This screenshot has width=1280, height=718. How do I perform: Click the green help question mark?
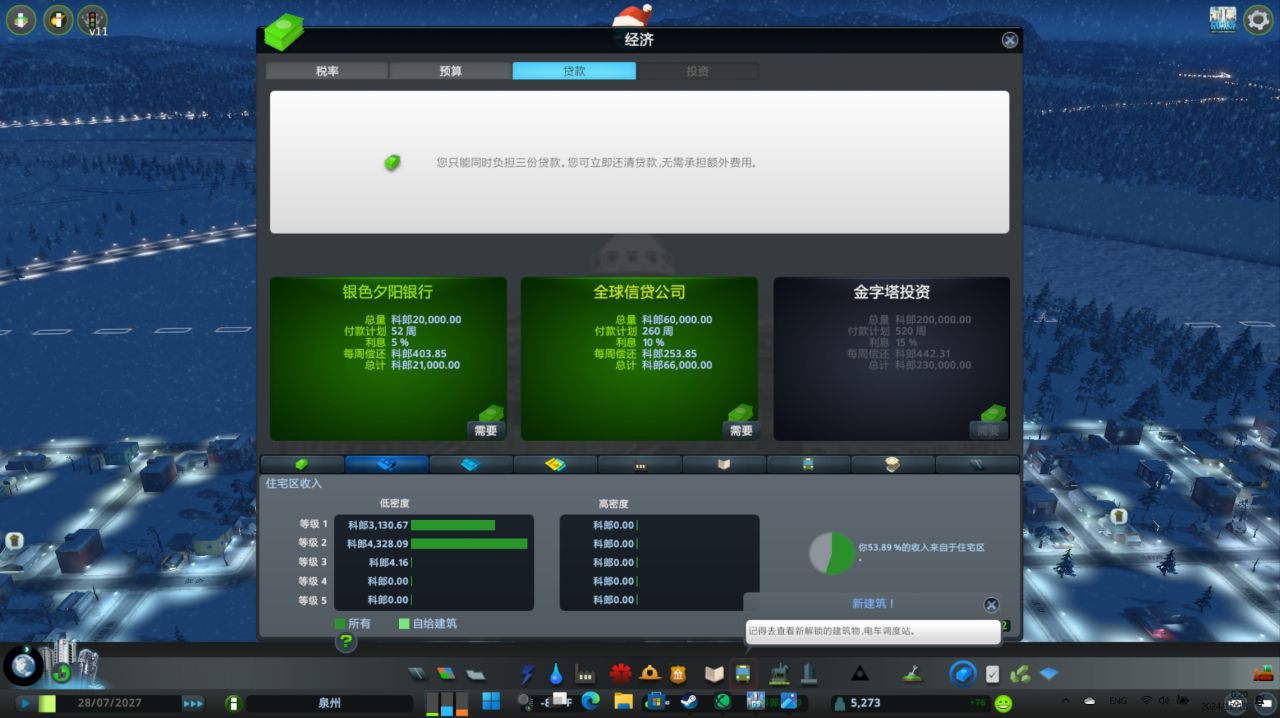tap(346, 642)
